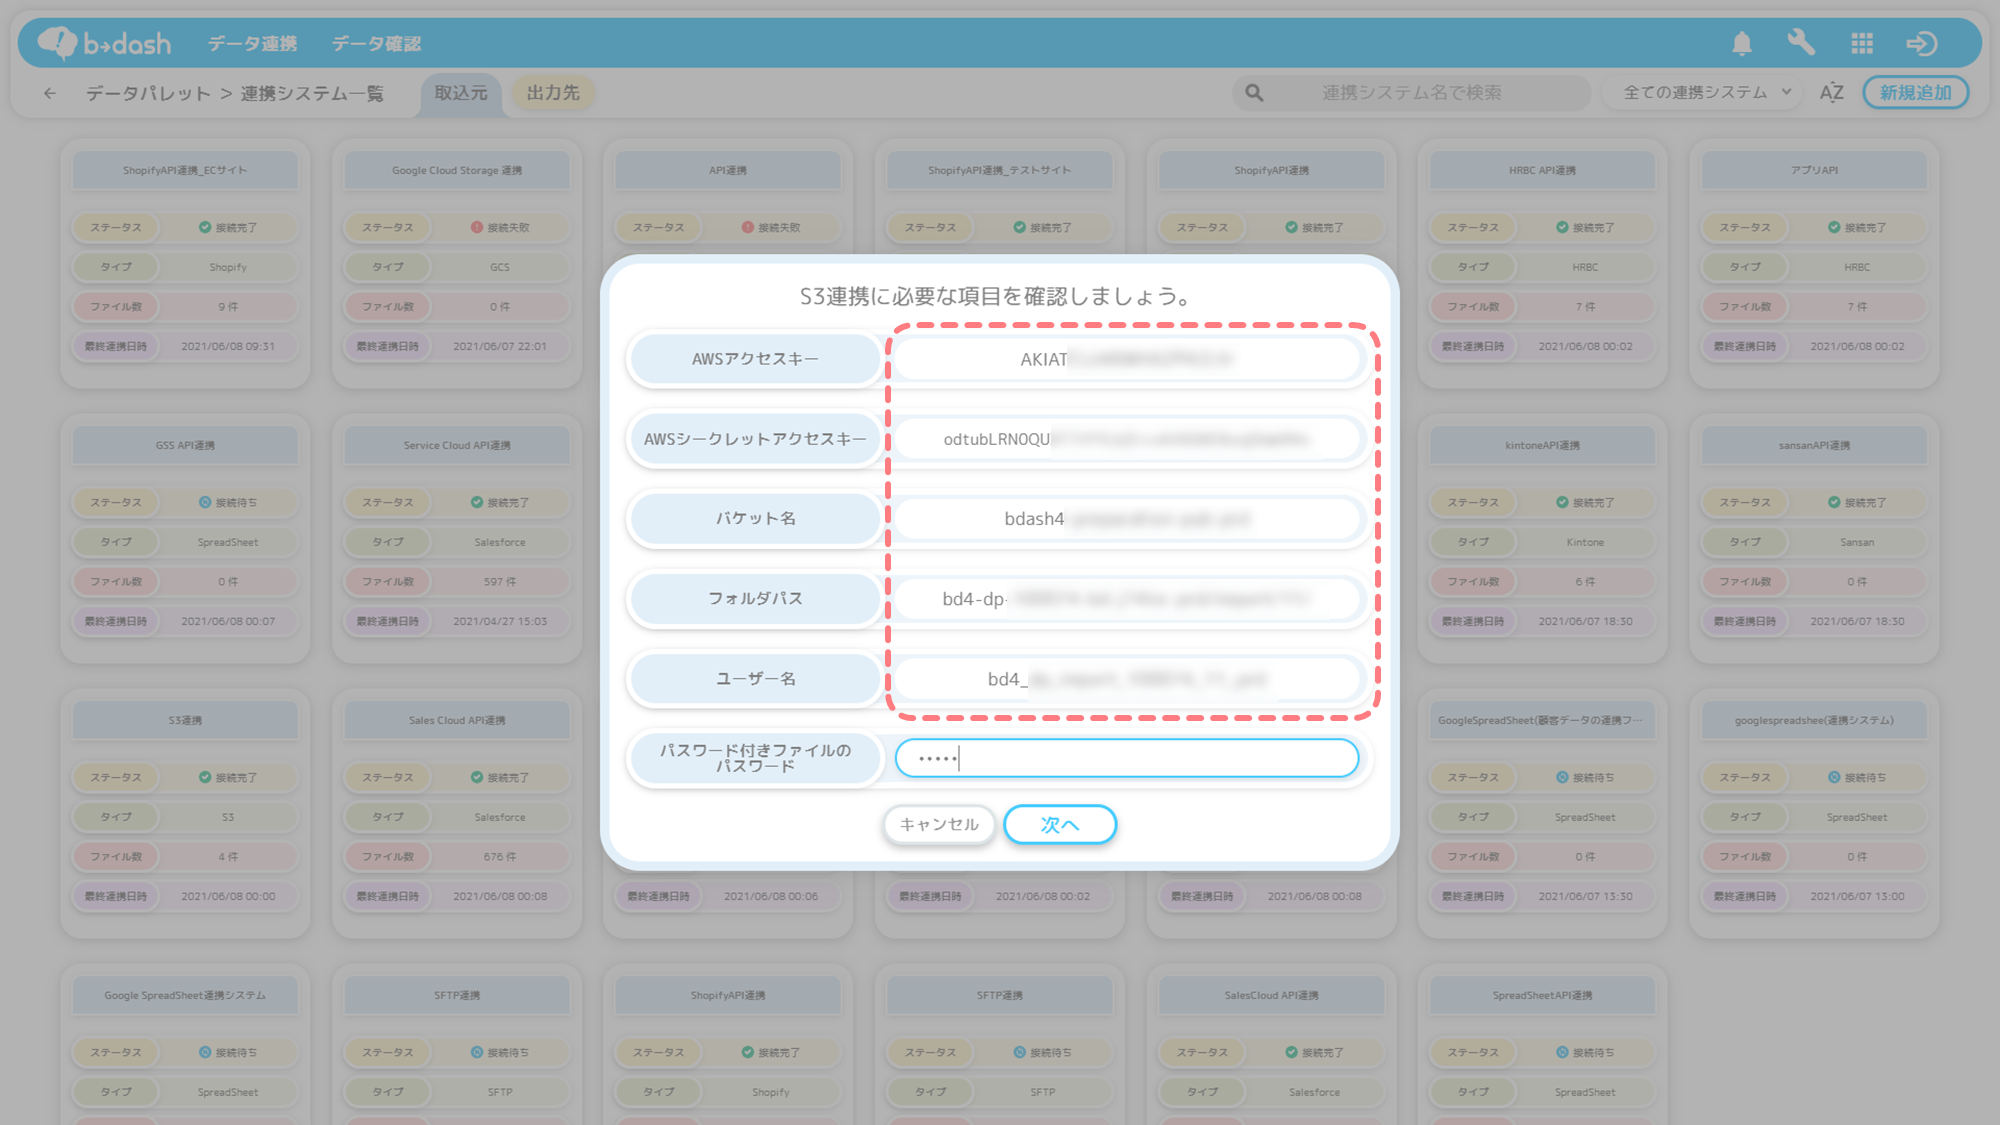Expand the 全ての連携システム dropdown
2000x1125 pixels.
tap(1704, 93)
